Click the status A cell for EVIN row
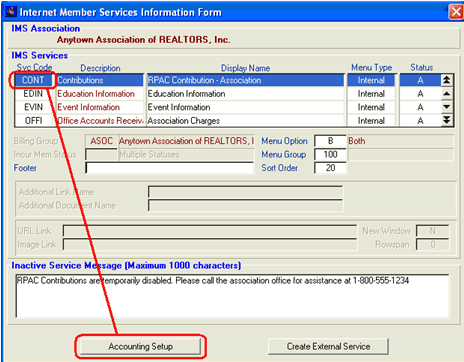 coord(420,107)
